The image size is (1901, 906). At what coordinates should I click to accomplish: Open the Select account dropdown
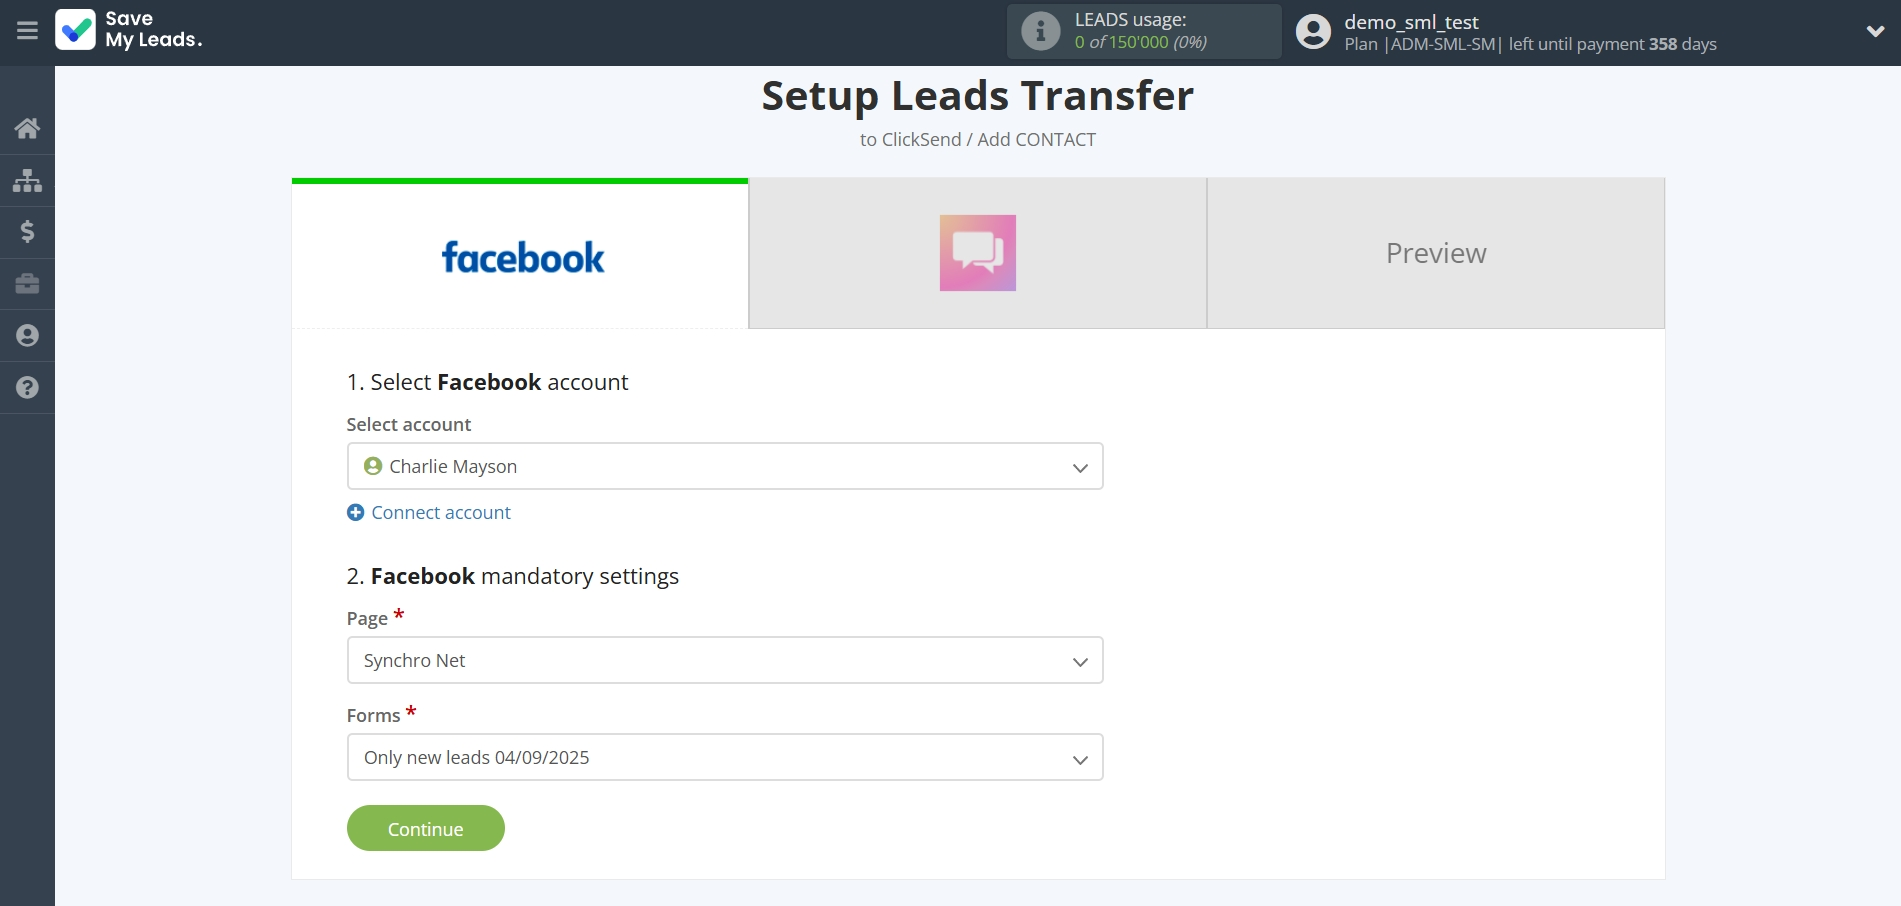724,466
